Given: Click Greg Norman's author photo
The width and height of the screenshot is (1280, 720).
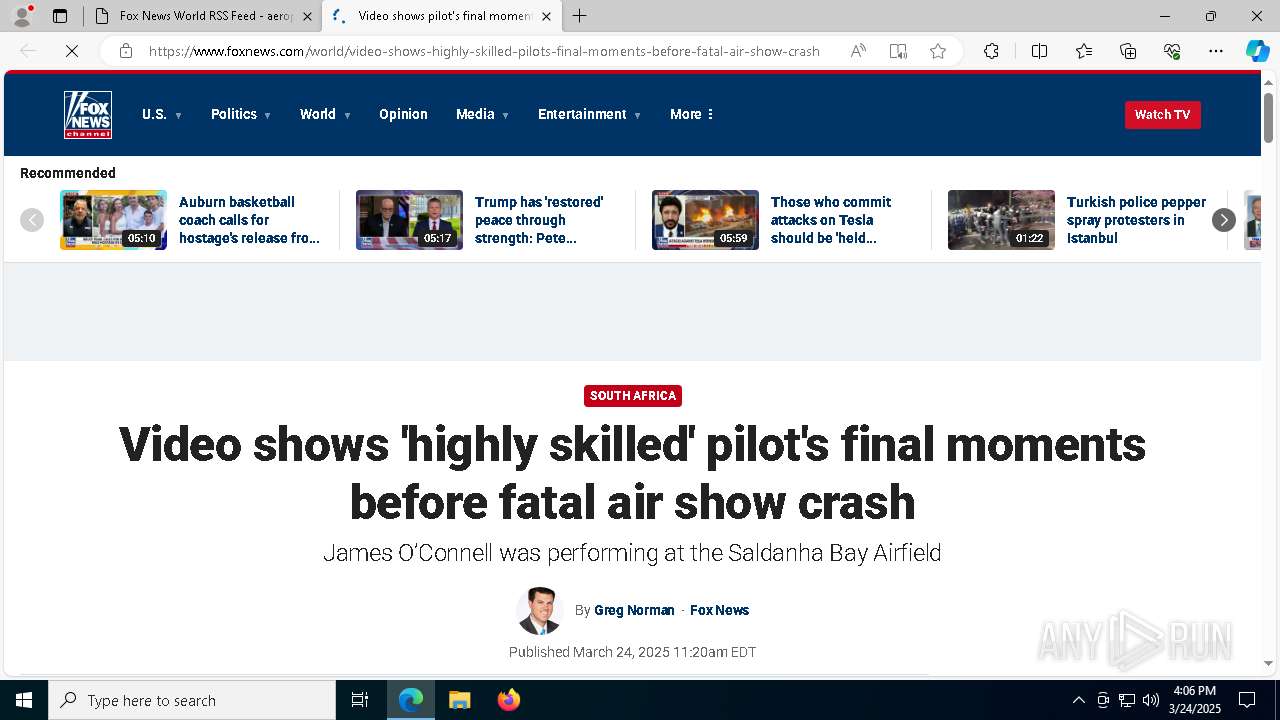Looking at the screenshot, I should point(540,611).
